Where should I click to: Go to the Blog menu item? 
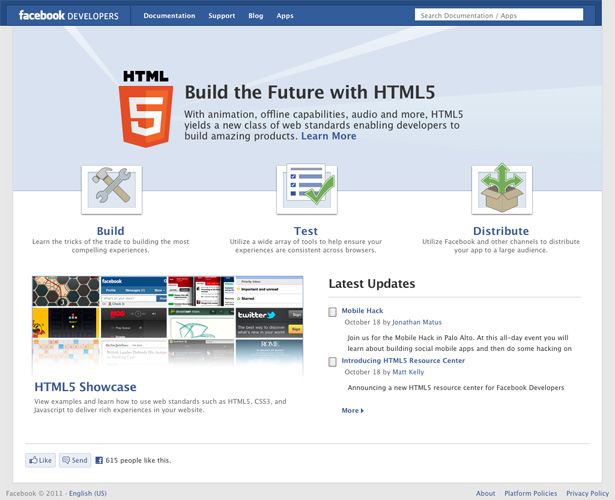click(255, 16)
